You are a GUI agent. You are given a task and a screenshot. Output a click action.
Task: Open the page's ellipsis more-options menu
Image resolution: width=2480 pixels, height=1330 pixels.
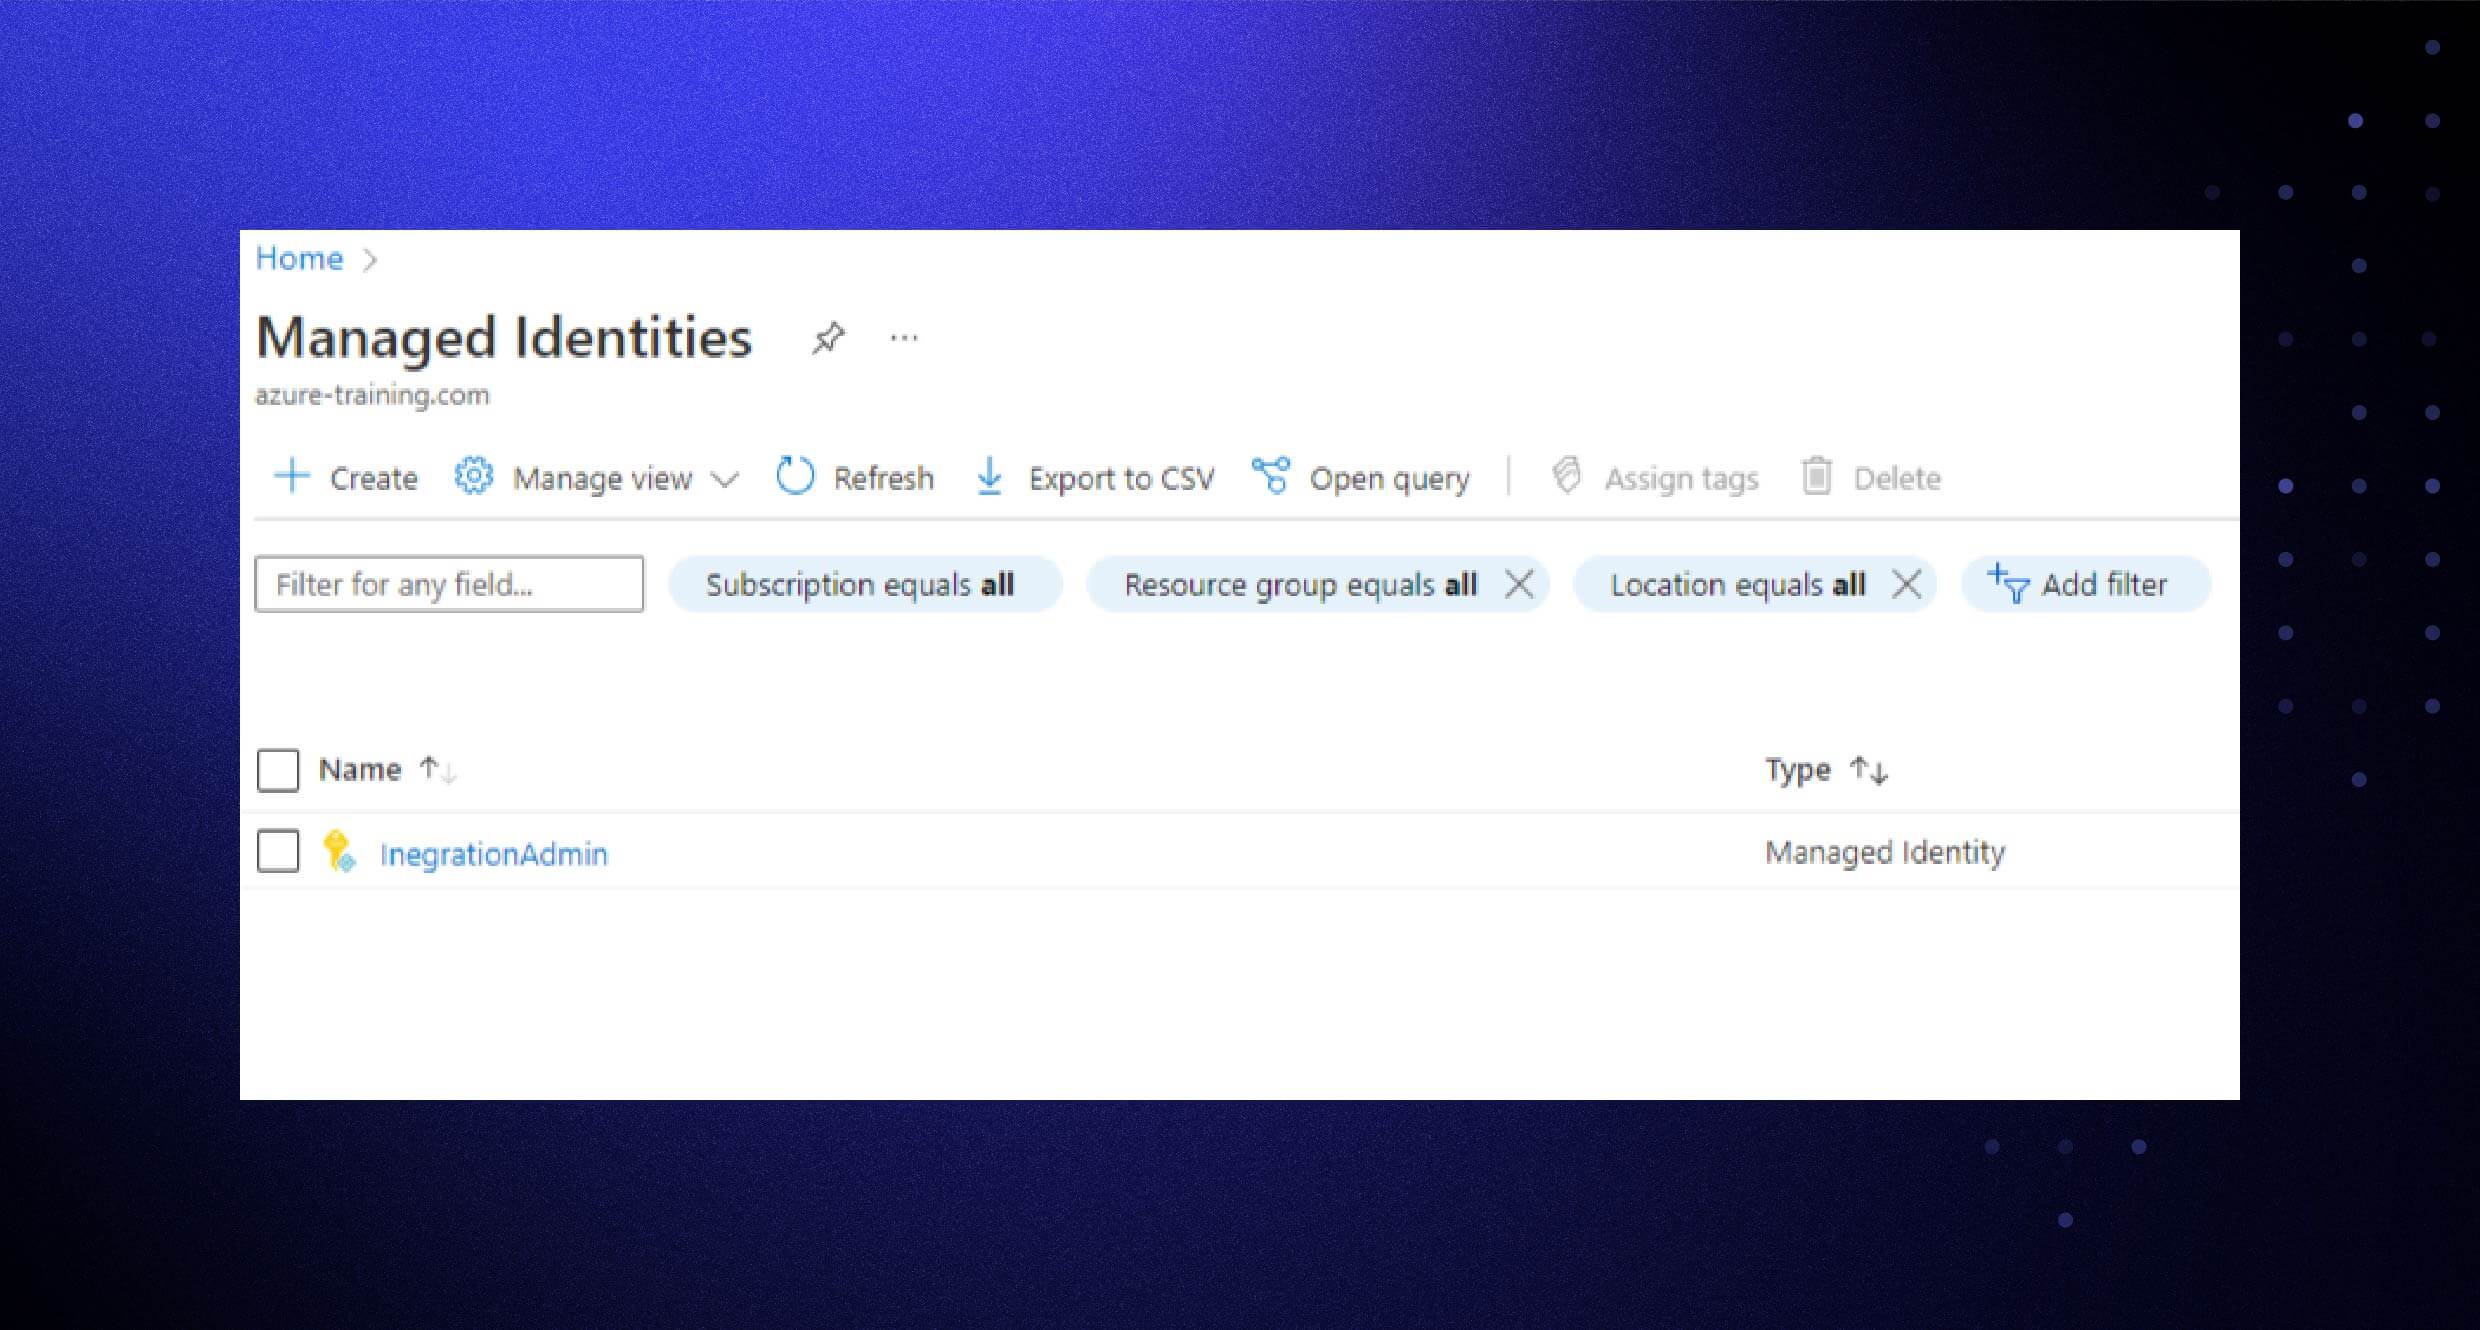tap(903, 338)
